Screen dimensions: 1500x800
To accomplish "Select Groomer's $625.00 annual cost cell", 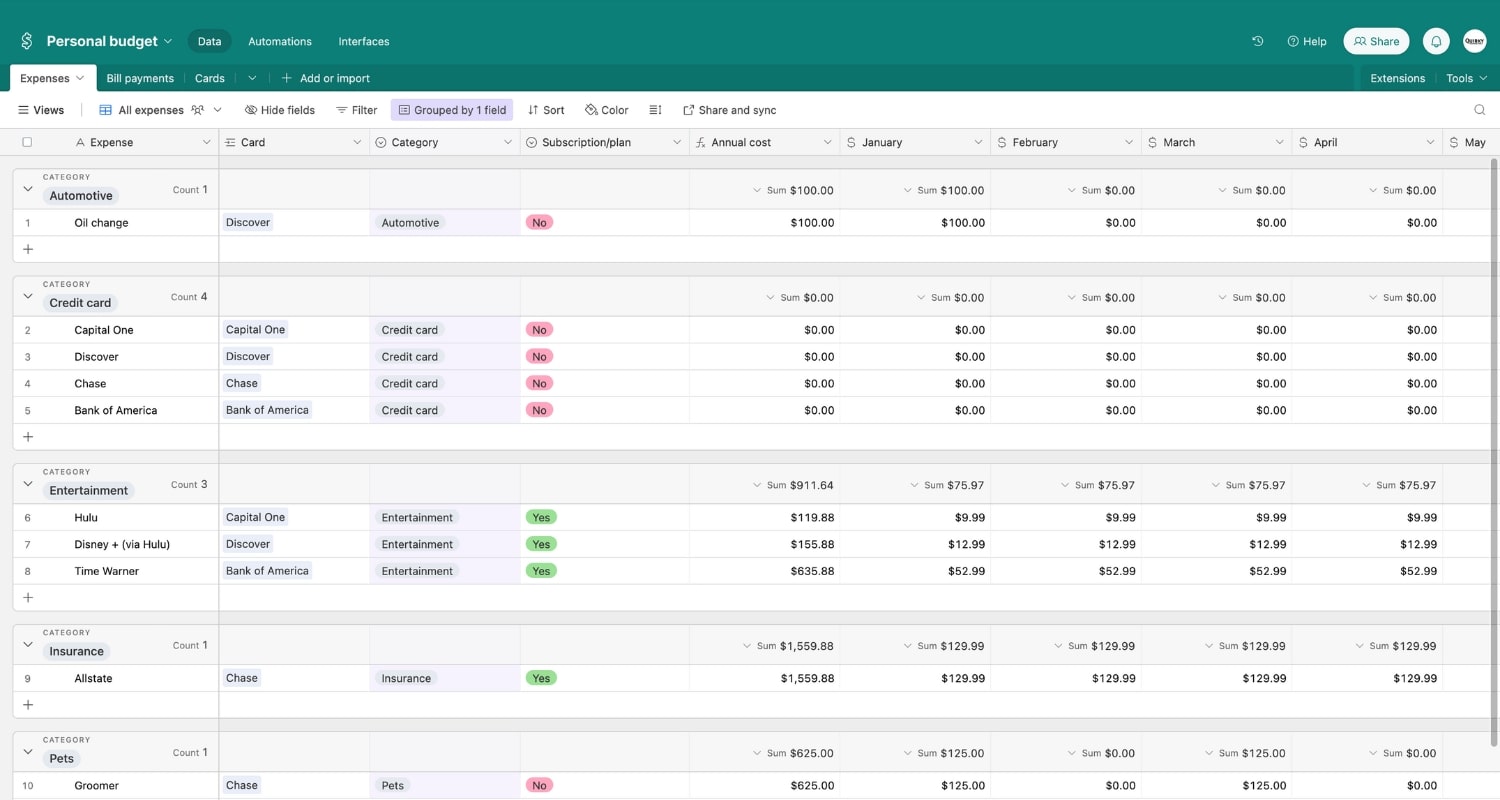I will (765, 785).
